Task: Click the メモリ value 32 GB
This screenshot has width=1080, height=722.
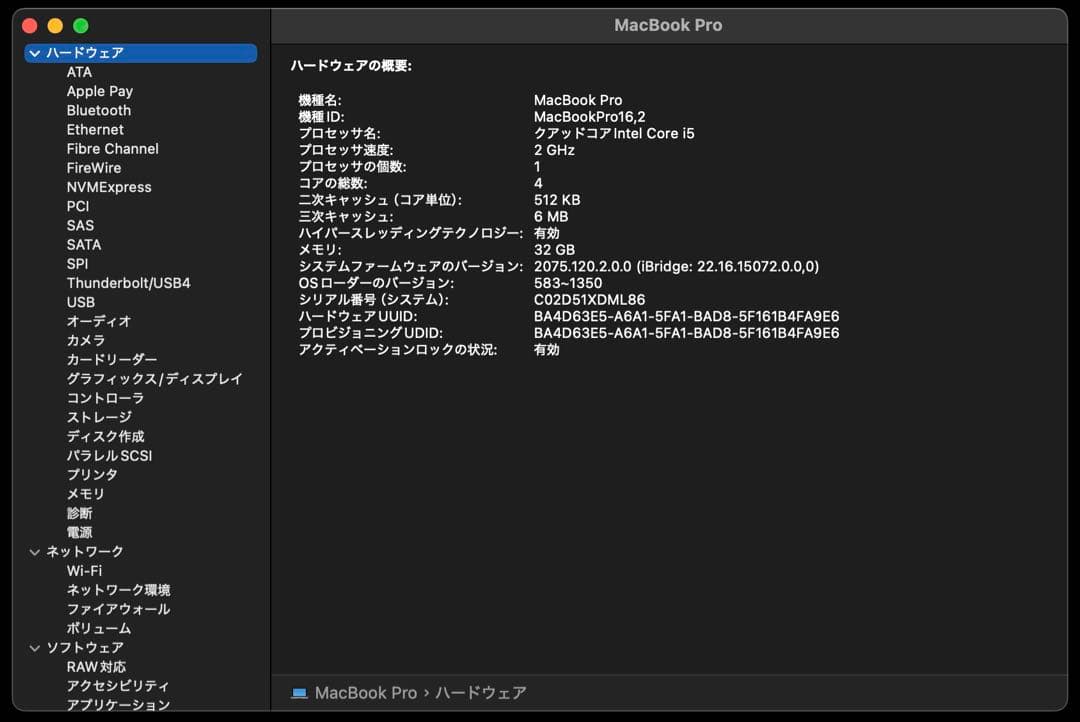Action: (554, 250)
